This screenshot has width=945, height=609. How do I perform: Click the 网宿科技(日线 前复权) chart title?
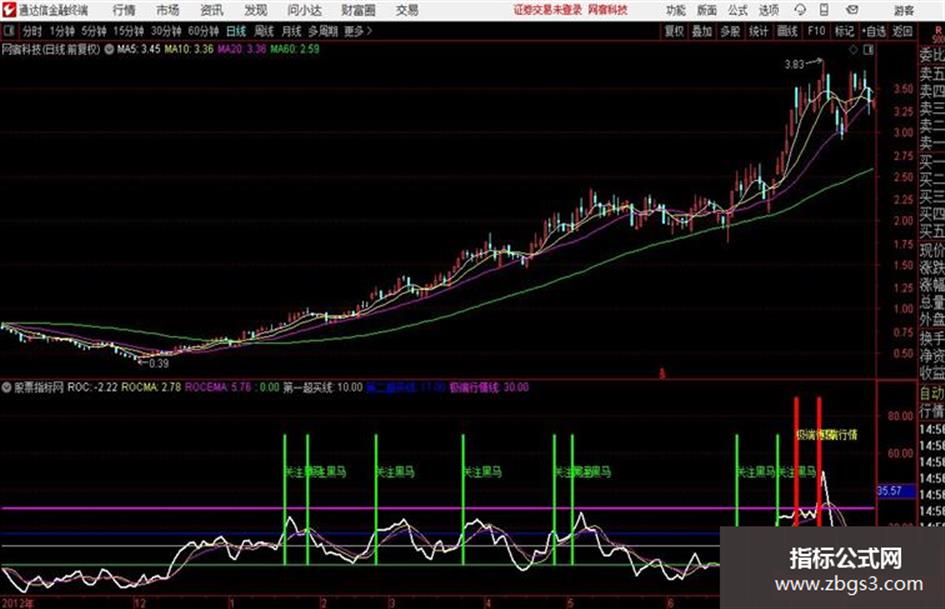[x=51, y=49]
